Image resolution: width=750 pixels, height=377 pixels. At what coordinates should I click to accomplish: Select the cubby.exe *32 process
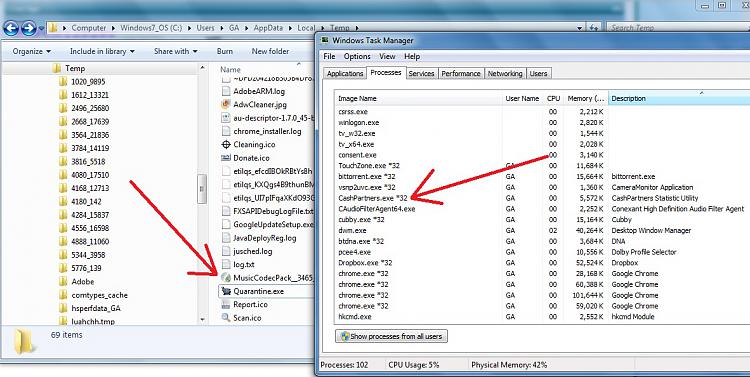pyautogui.click(x=542, y=220)
